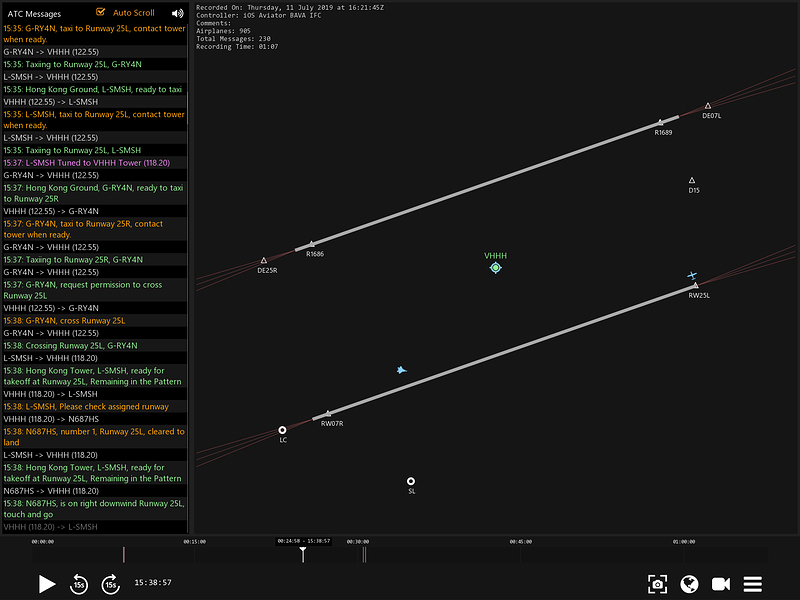Select message 'G-RY4N, cross Runway 25L'
This screenshot has height=600, width=800.
[94, 320]
